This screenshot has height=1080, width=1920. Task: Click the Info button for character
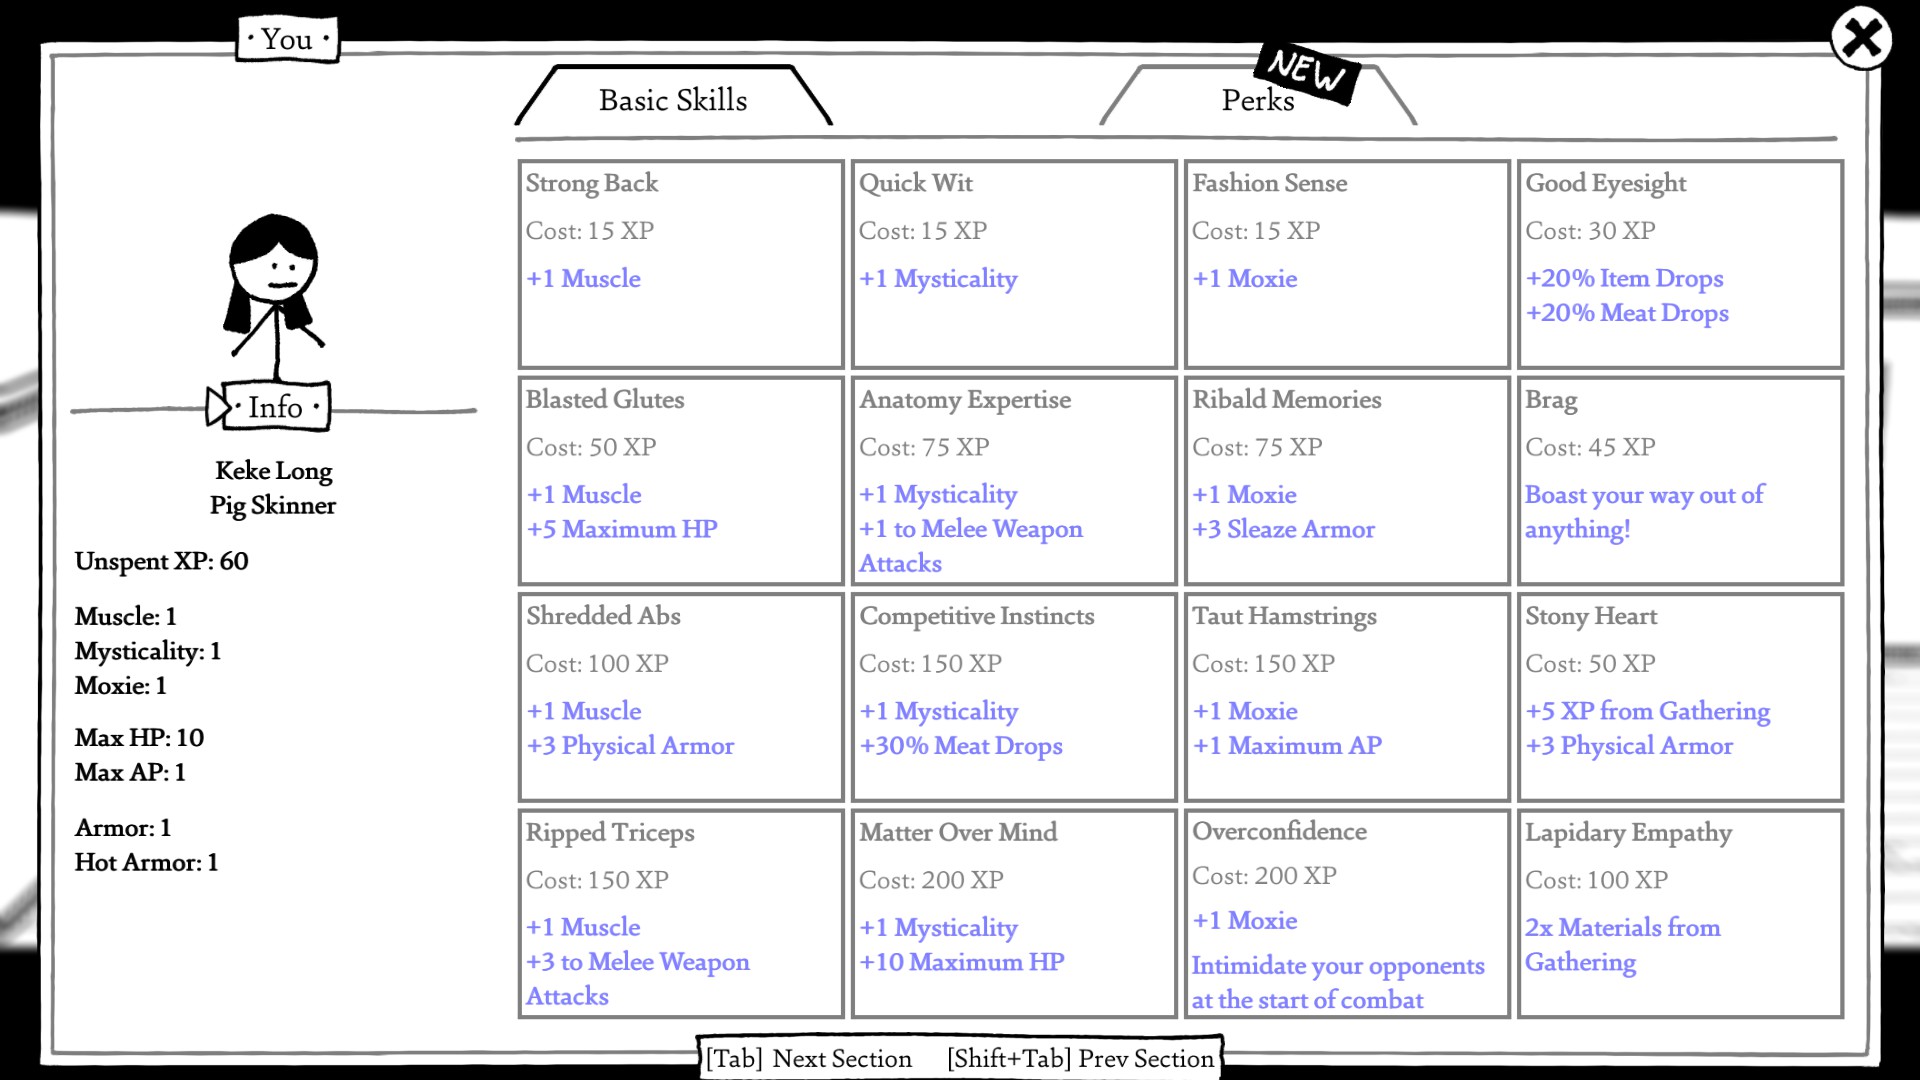click(x=274, y=407)
